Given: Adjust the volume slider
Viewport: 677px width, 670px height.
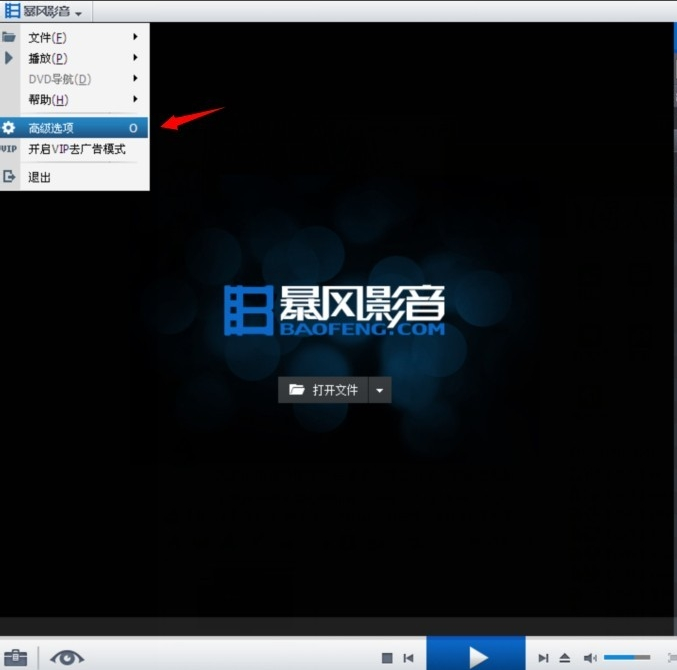Looking at the screenshot, I should point(627,657).
